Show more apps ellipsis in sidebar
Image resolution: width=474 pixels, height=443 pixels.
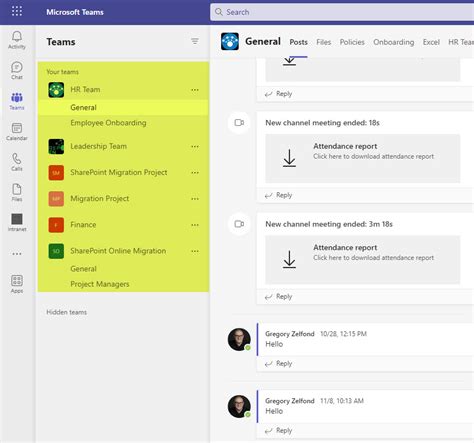click(x=17, y=254)
